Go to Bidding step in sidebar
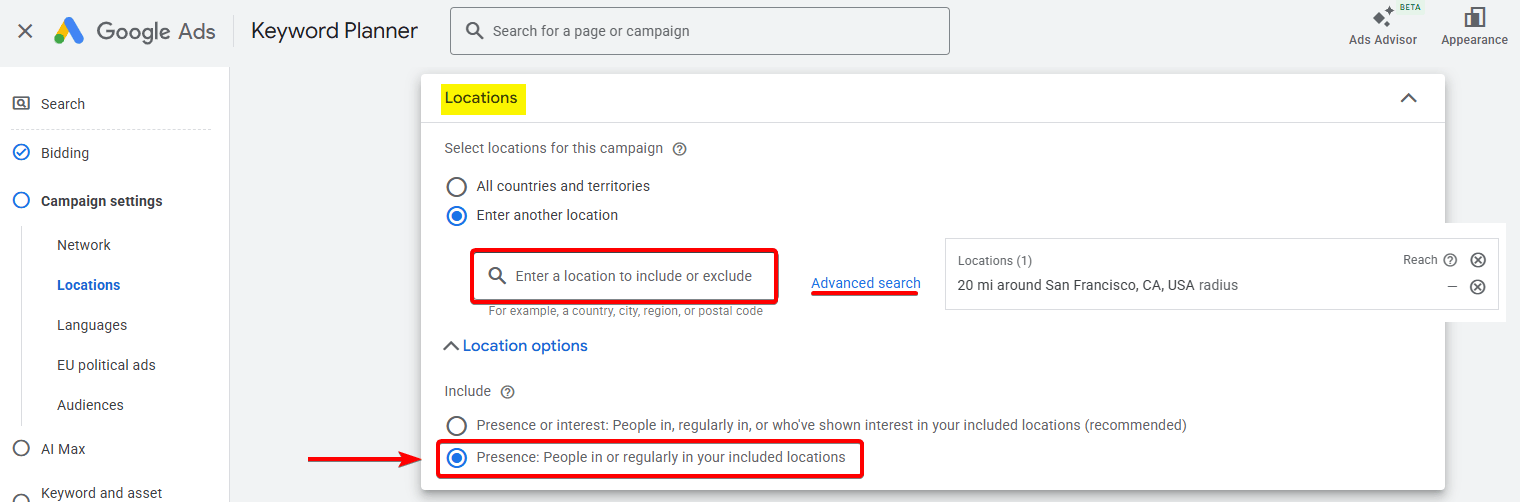 [65, 153]
